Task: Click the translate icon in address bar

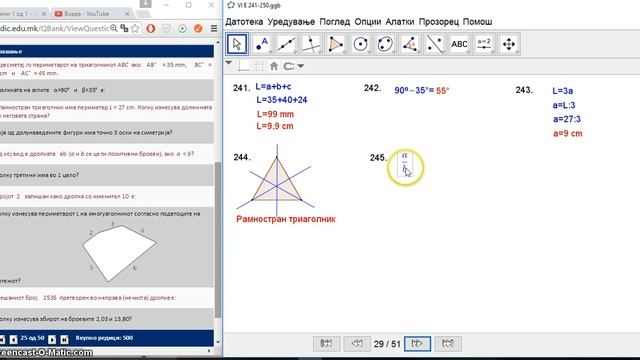Action: pyautogui.click(x=124, y=28)
